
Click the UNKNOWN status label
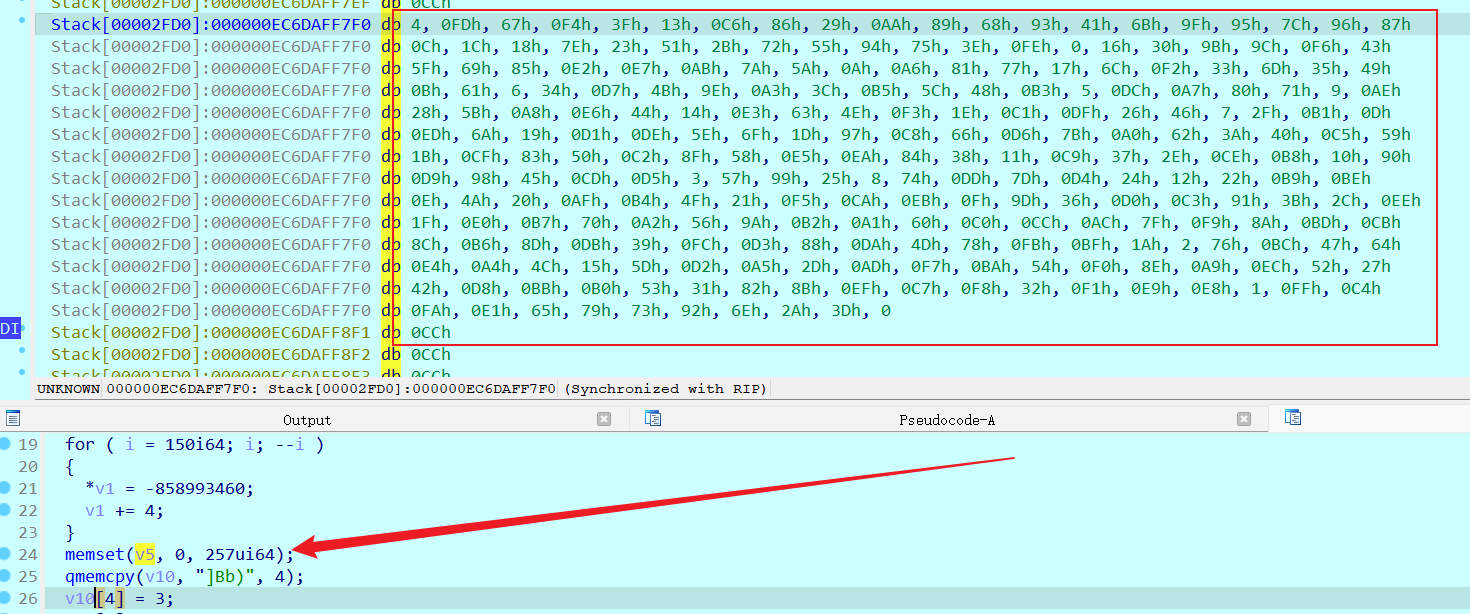68,388
